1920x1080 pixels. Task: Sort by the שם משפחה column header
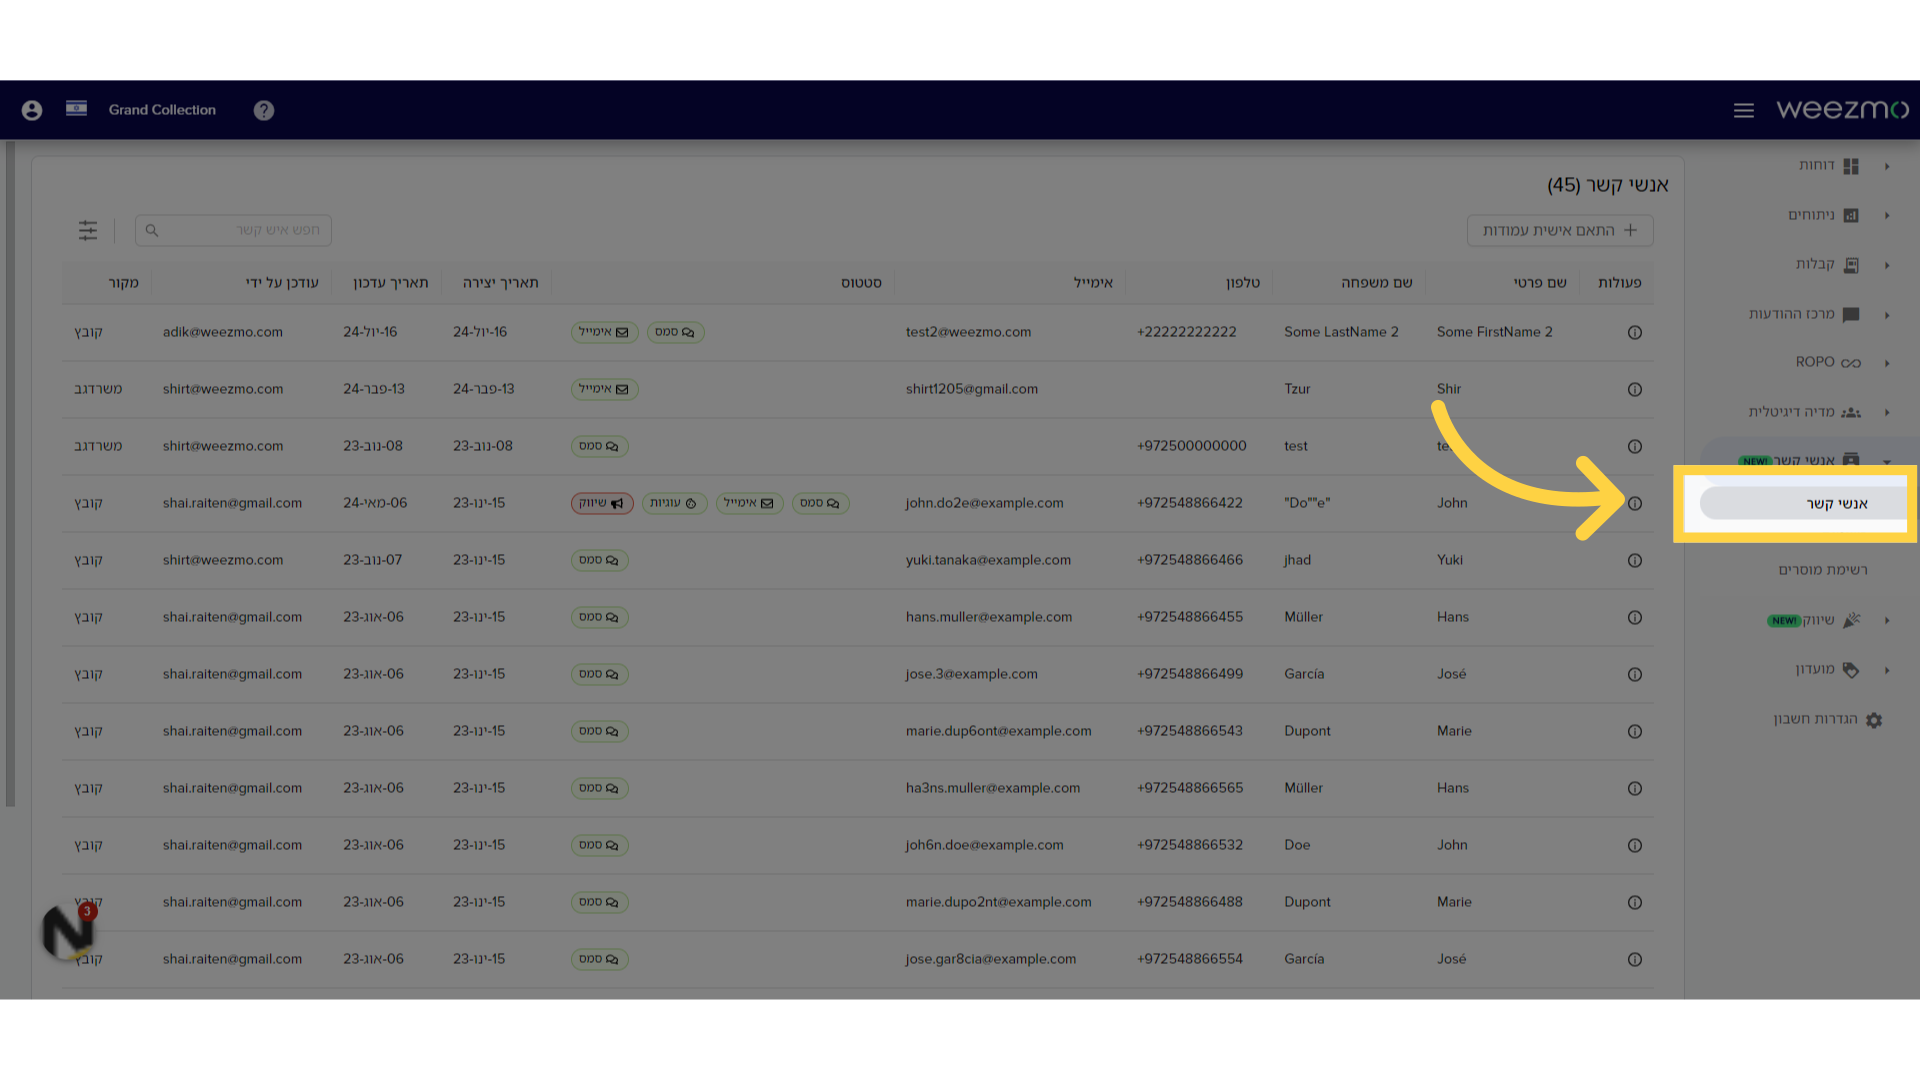pyautogui.click(x=1377, y=283)
